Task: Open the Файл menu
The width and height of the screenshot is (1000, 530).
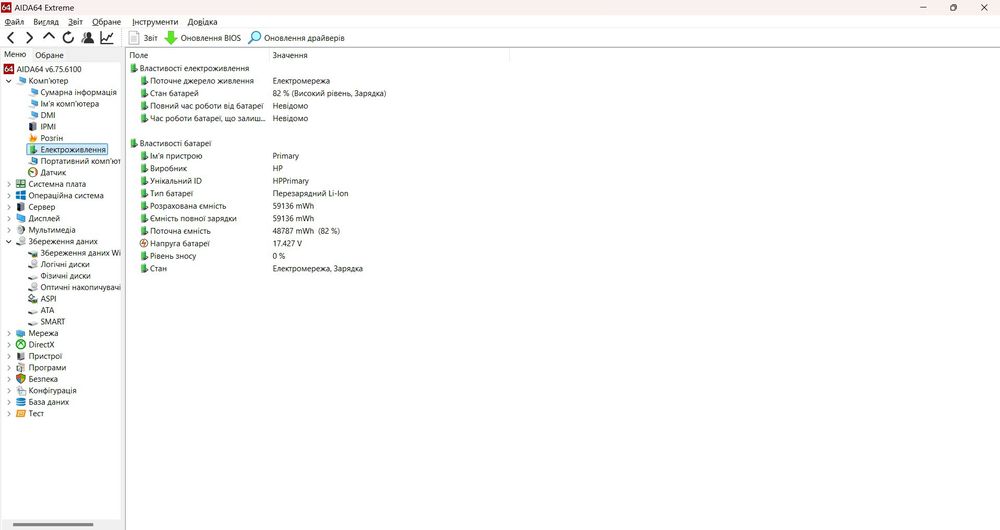Action: (x=14, y=22)
